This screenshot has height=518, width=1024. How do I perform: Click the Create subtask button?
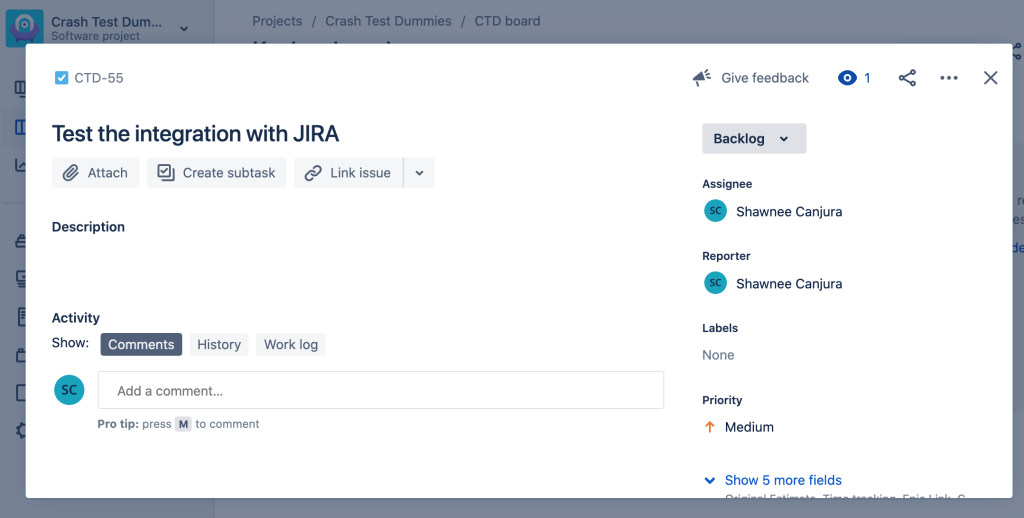[x=217, y=172]
